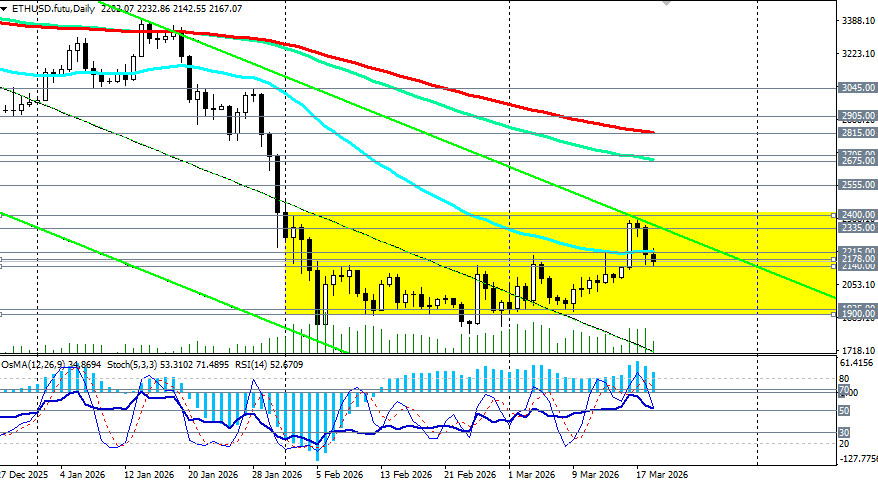Image resolution: width=878 pixels, height=485 pixels.
Task: Click the Stoch(5,3,3) indicator label
Action: click(133, 365)
